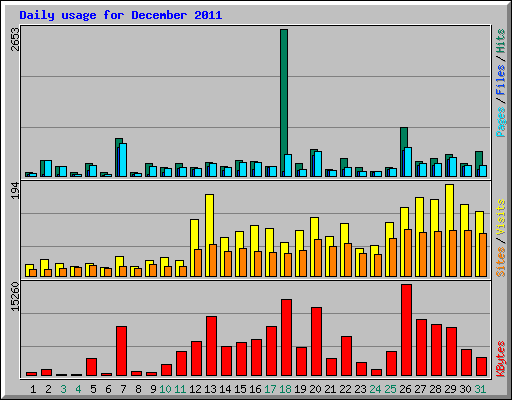Click the green weekend day 17 label
This screenshot has height=400, width=512.
[x=270, y=389]
